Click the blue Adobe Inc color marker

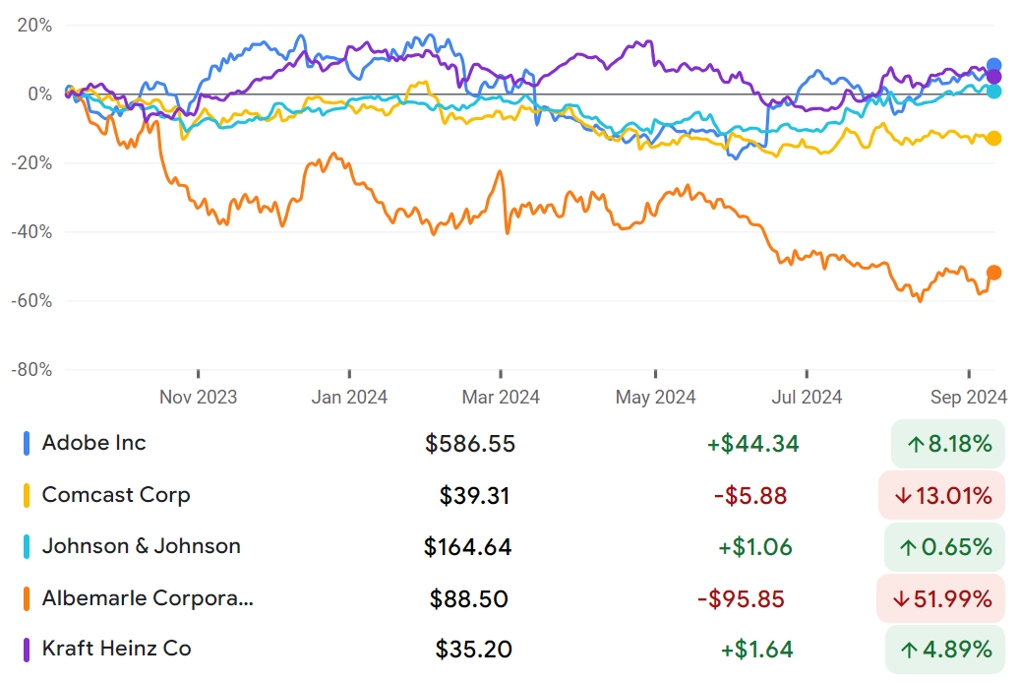tap(26, 443)
